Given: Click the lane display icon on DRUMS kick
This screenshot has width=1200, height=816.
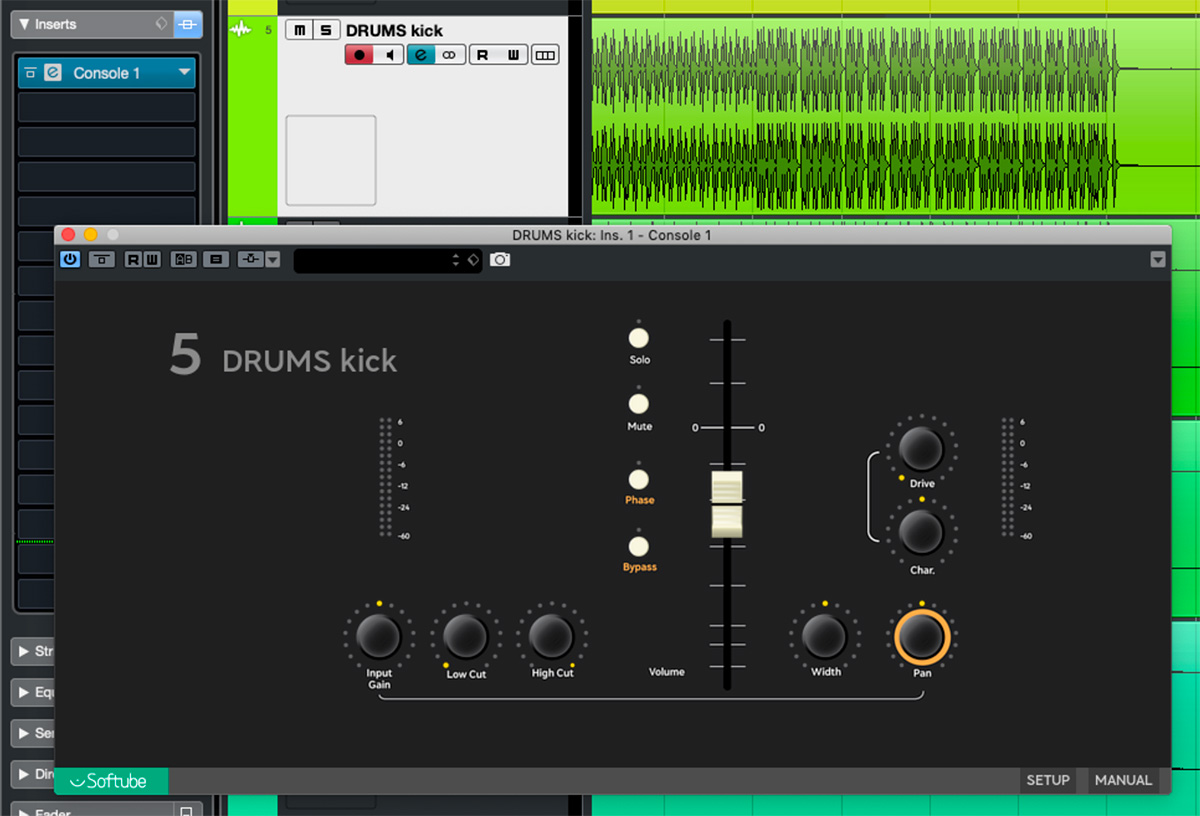Looking at the screenshot, I should point(545,55).
